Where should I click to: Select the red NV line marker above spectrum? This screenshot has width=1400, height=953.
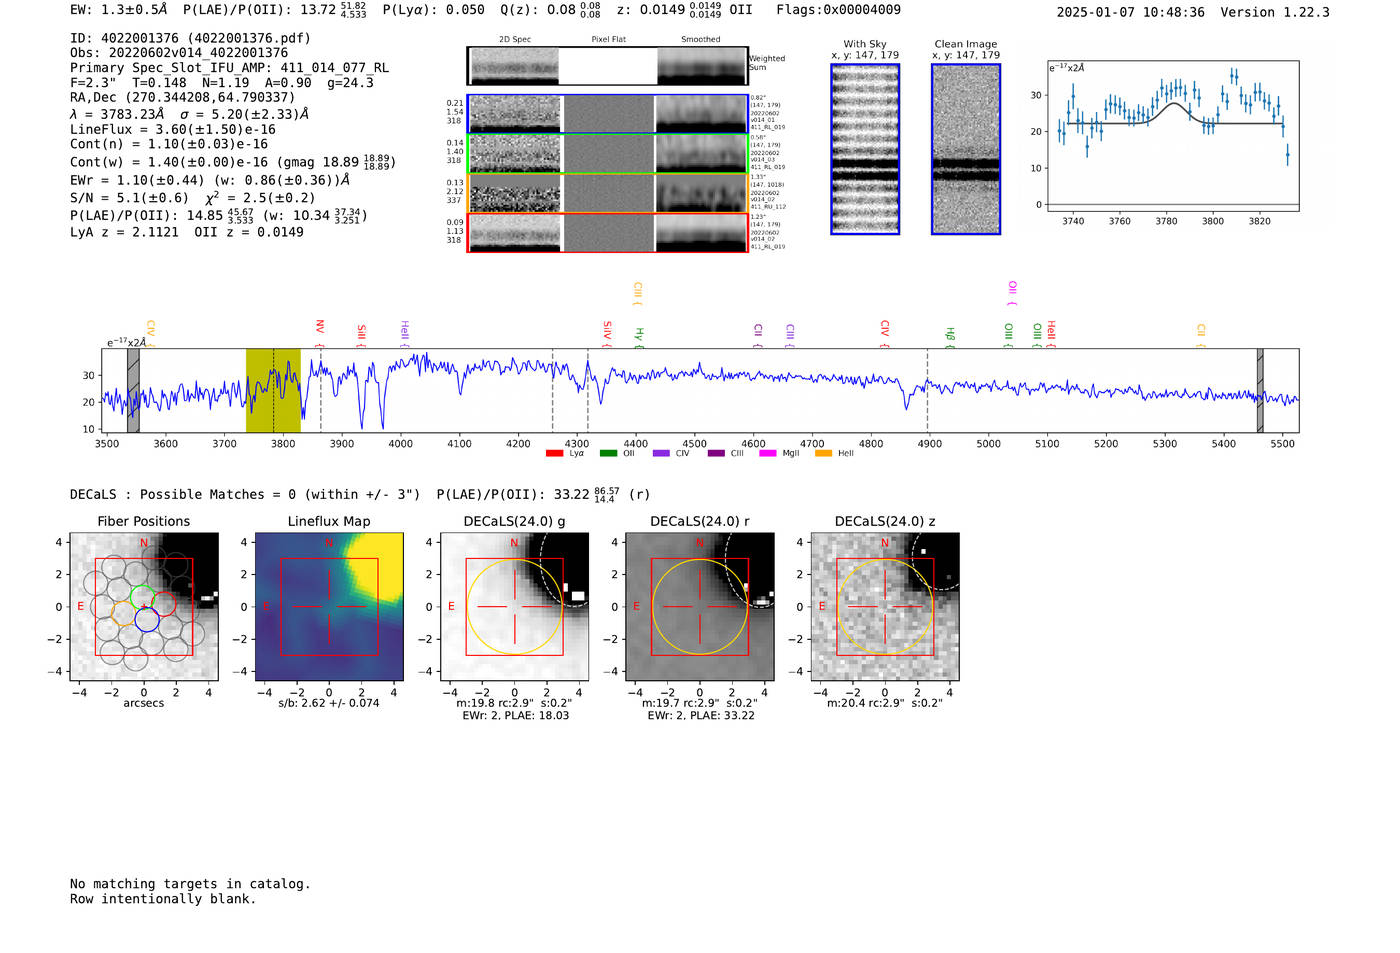(x=320, y=332)
